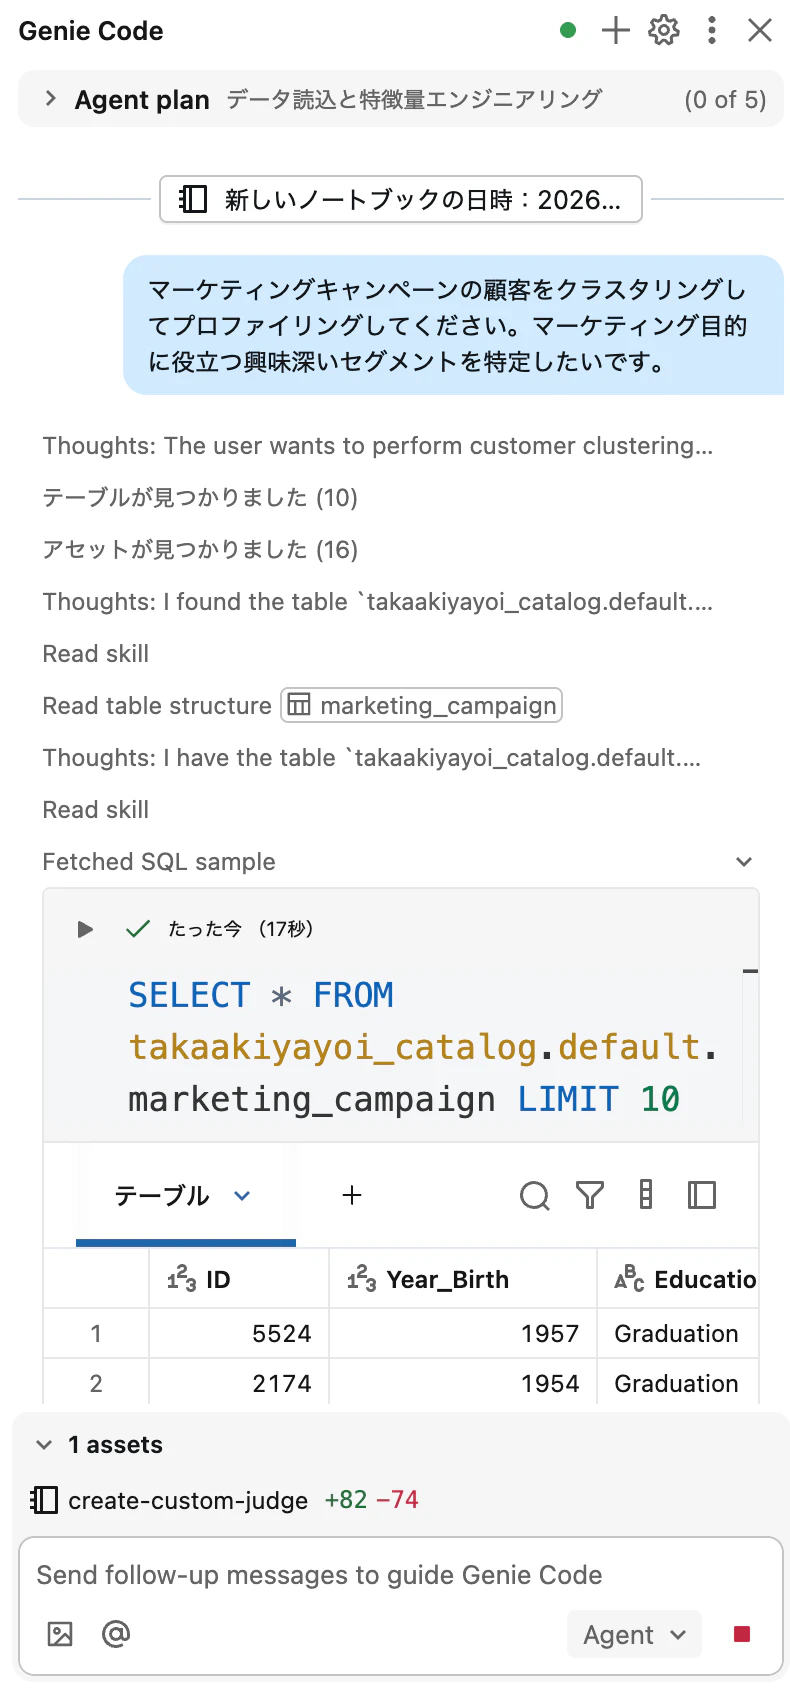790x1690 pixels.
Task: Click the green status dot indicator
Action: [x=568, y=31]
